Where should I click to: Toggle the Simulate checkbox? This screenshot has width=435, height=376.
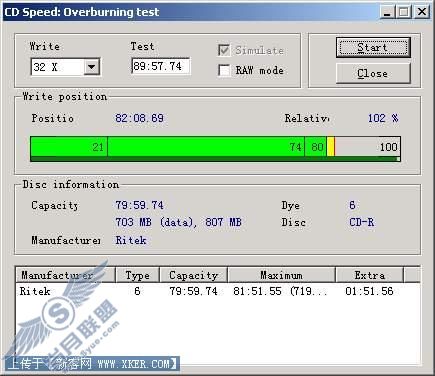[x=224, y=50]
